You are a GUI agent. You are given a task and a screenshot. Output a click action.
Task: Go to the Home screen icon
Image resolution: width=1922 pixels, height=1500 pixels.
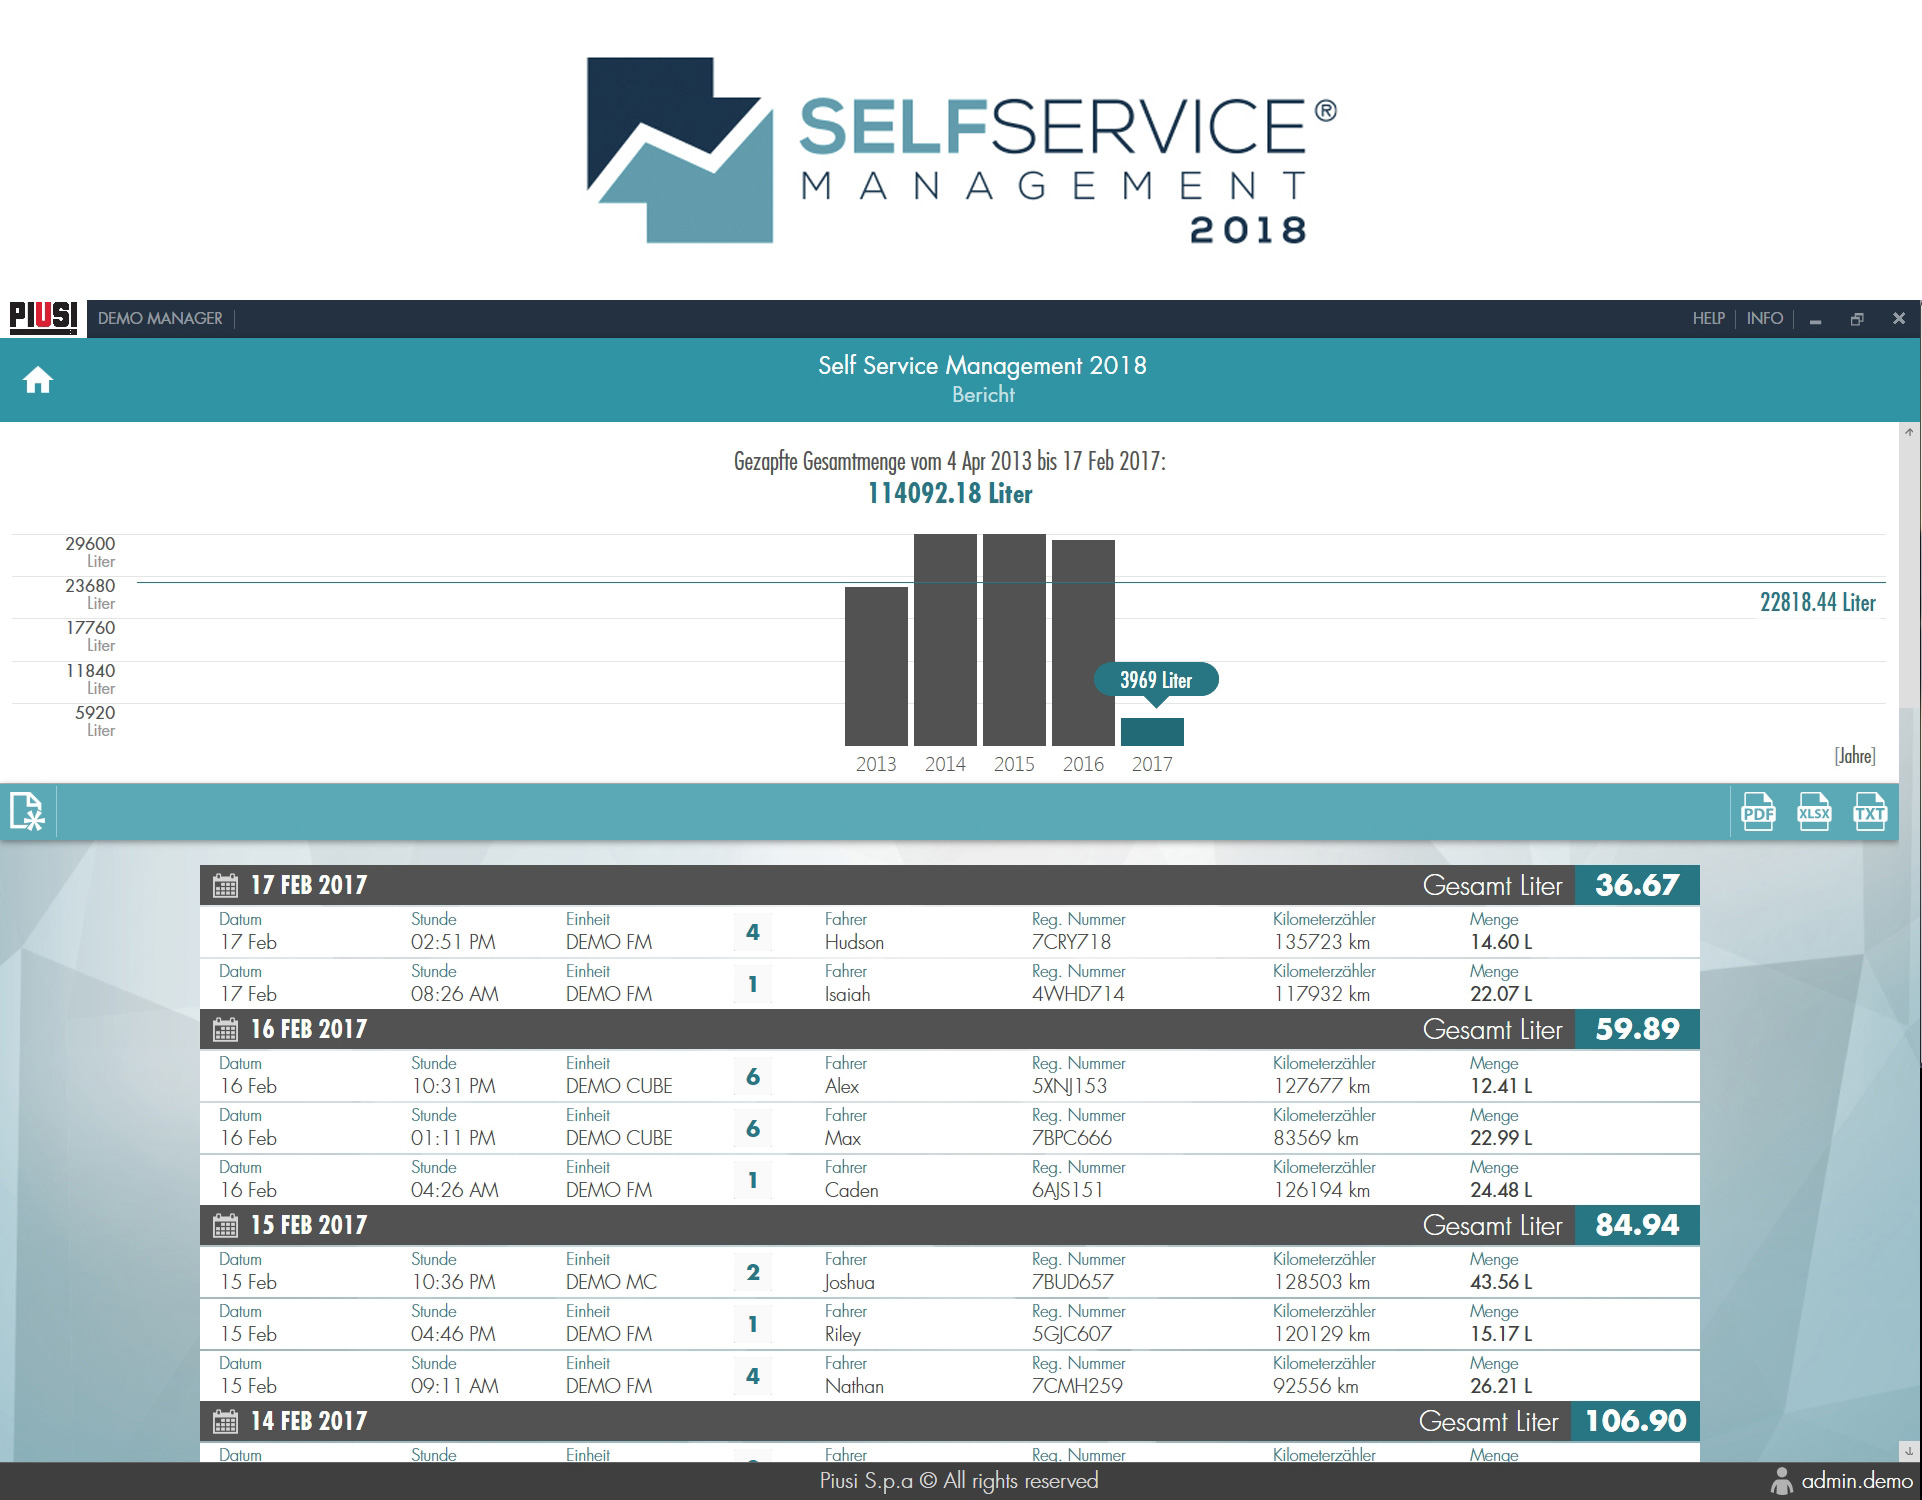click(38, 380)
